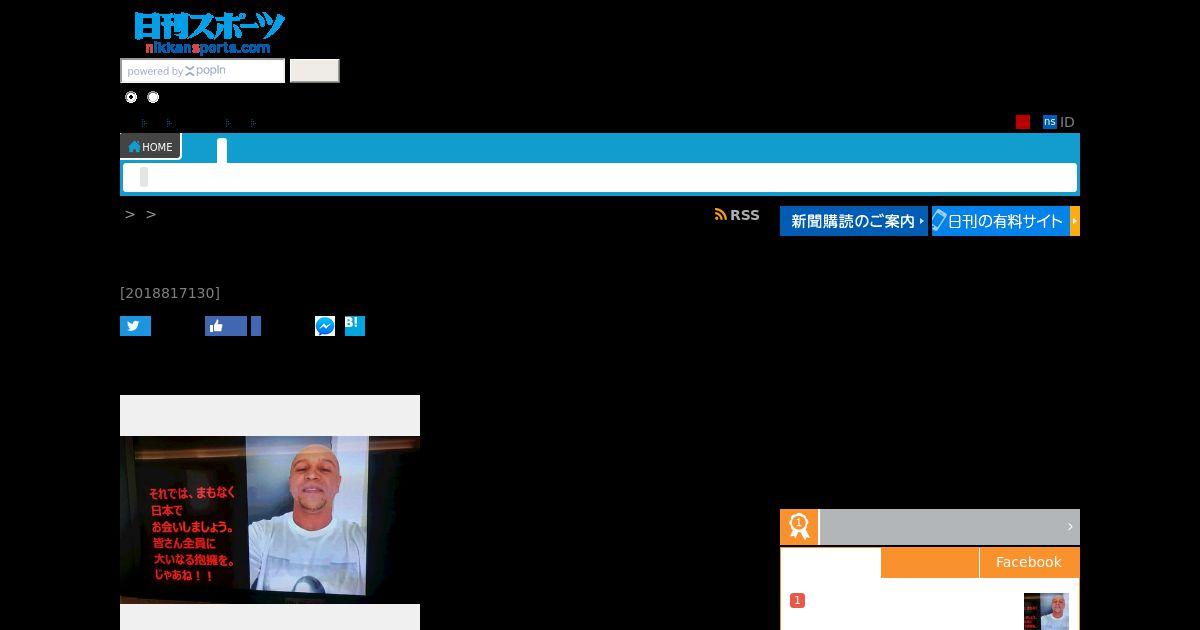Switch to the middle orange ranking tab
The image size is (1200, 630).
pyautogui.click(x=930, y=562)
